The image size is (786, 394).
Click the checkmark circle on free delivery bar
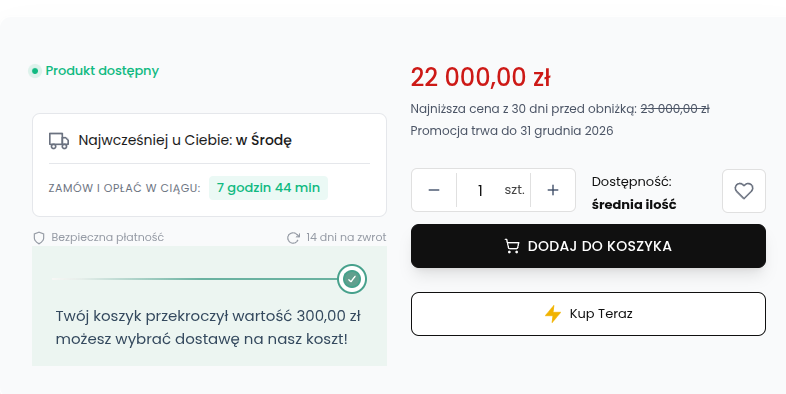(x=352, y=279)
